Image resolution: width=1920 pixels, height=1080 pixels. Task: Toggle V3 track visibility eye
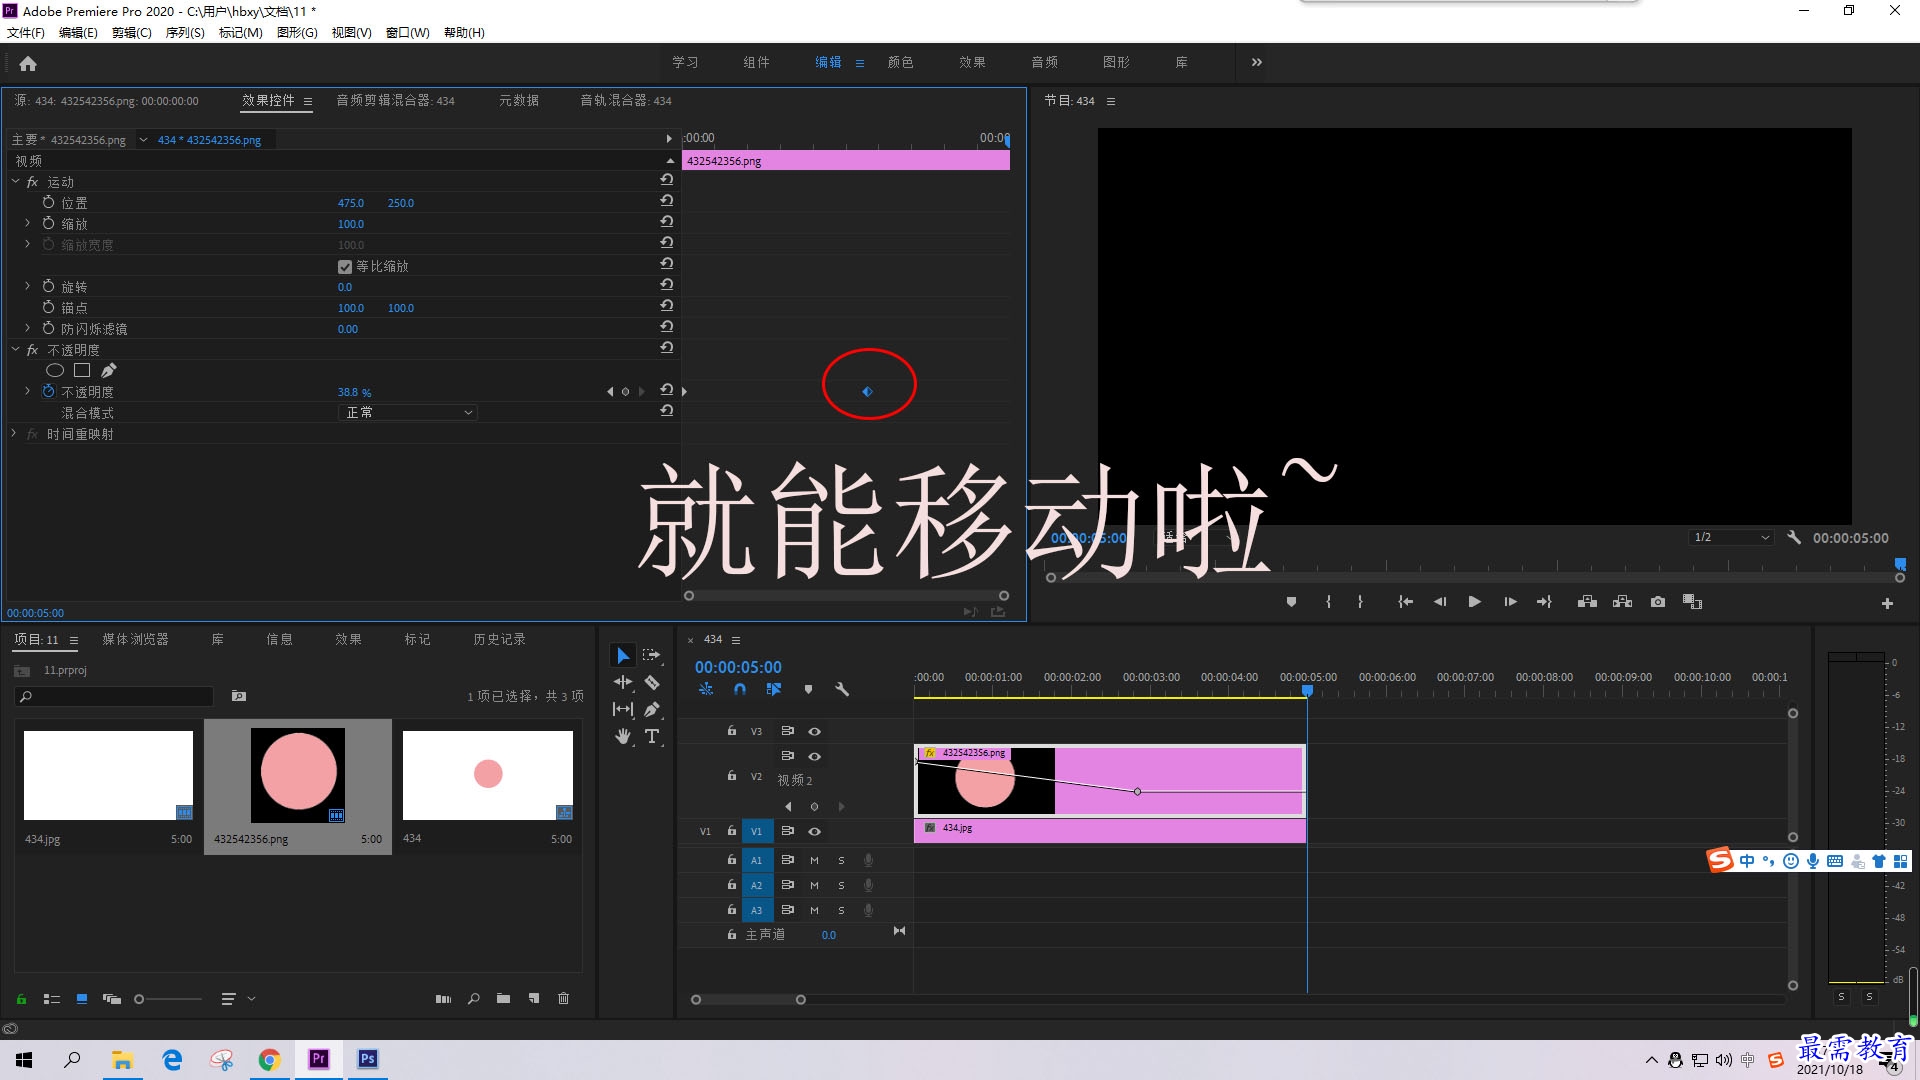(814, 731)
